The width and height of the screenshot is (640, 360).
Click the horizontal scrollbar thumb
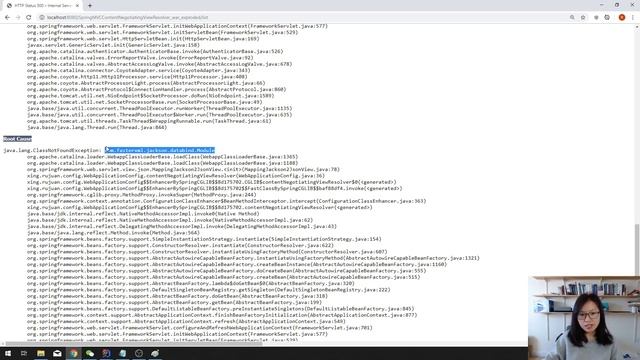pos(134,344)
